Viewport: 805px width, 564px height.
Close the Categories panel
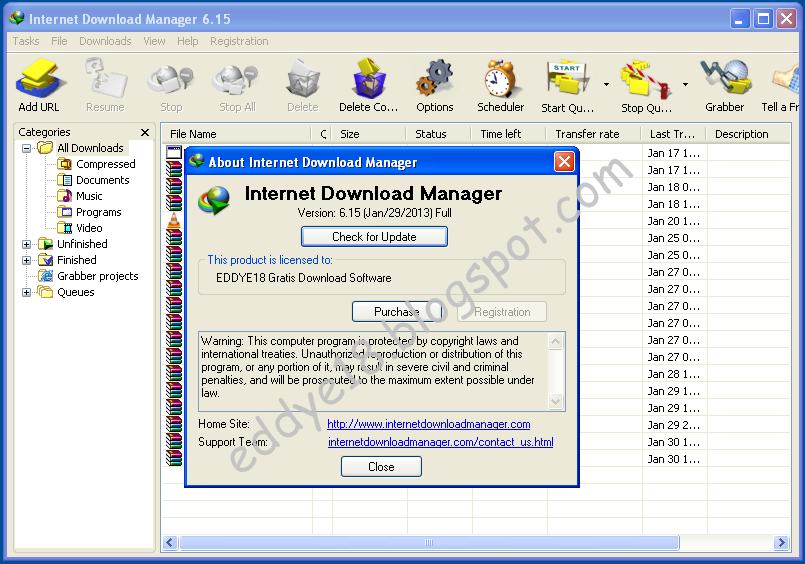coord(145,132)
